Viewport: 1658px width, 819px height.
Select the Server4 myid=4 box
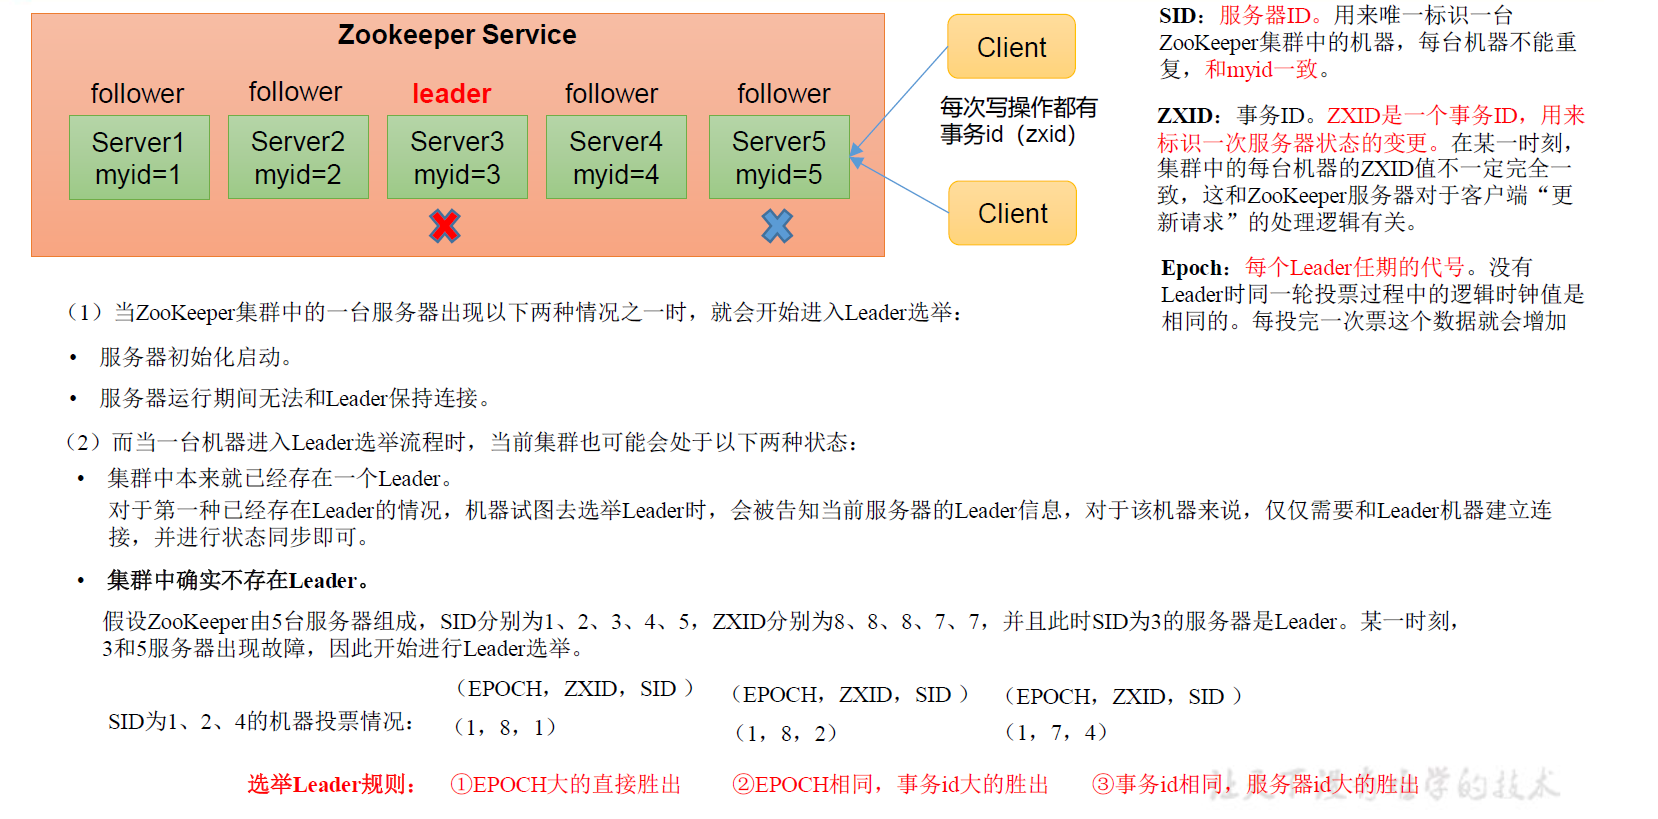pos(616,157)
